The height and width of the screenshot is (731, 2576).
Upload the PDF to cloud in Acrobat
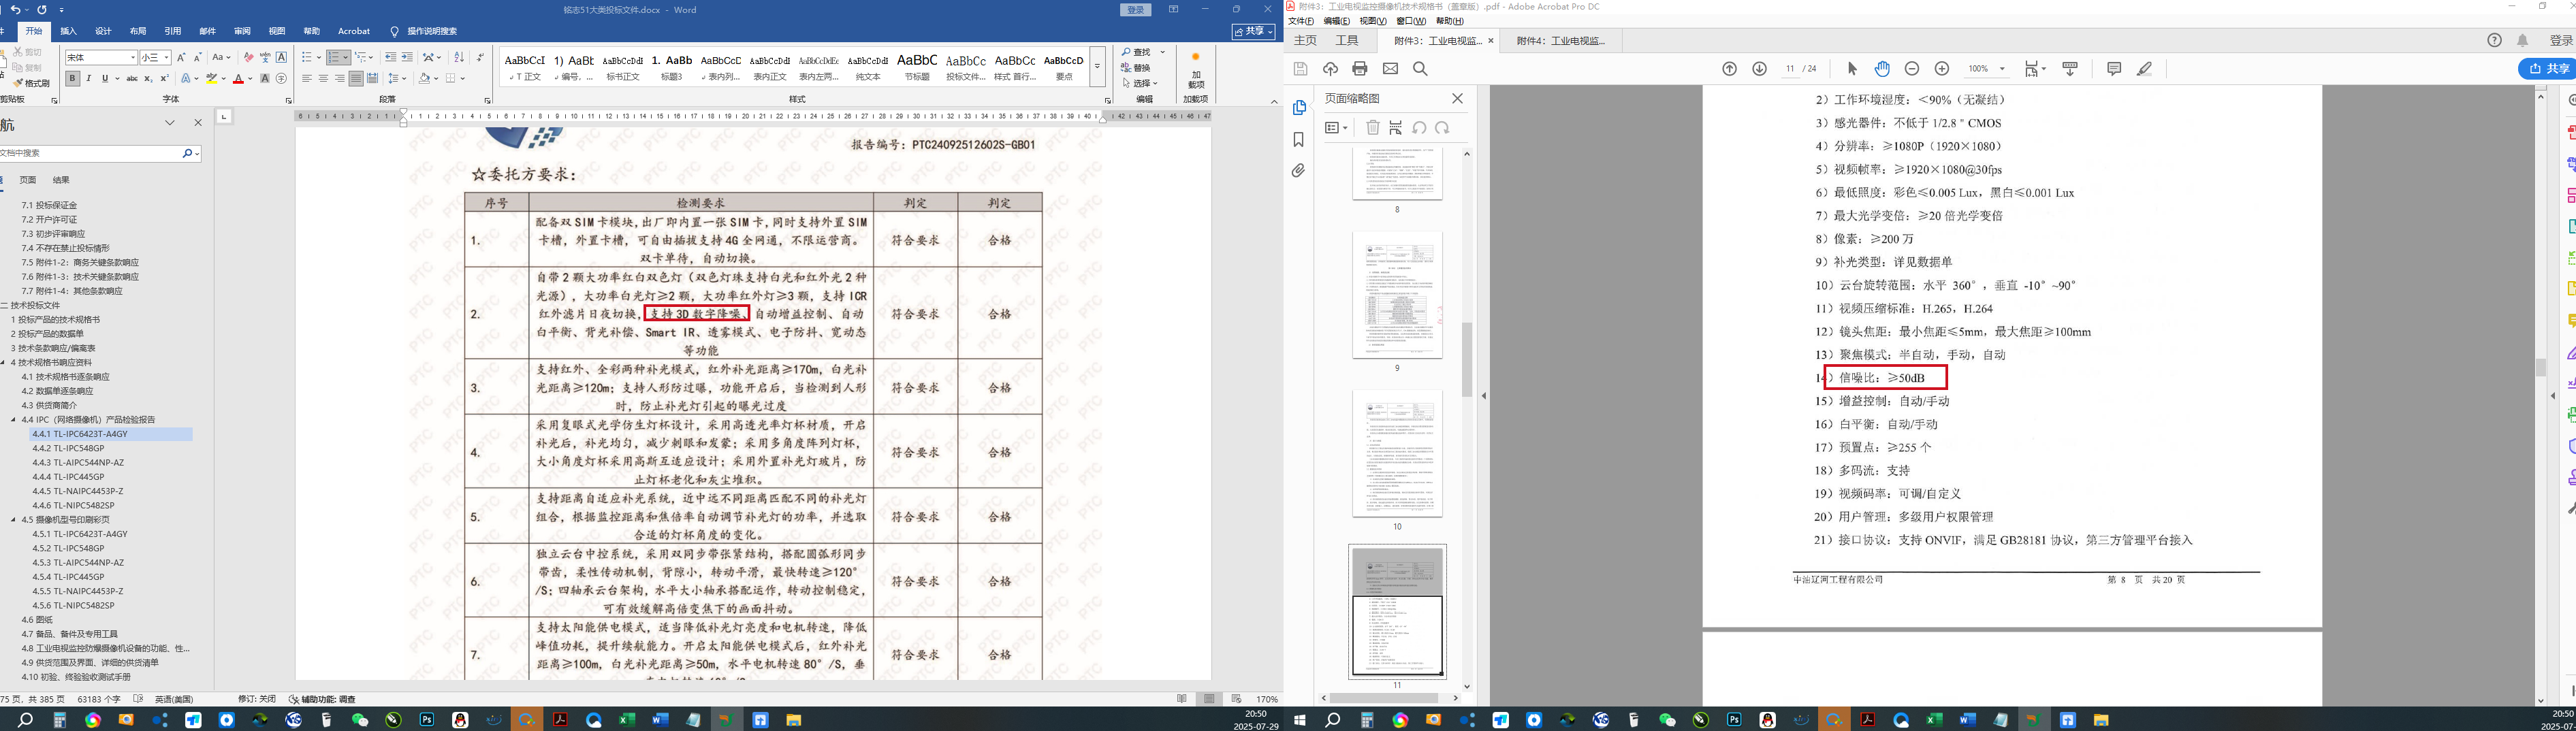(x=1330, y=69)
